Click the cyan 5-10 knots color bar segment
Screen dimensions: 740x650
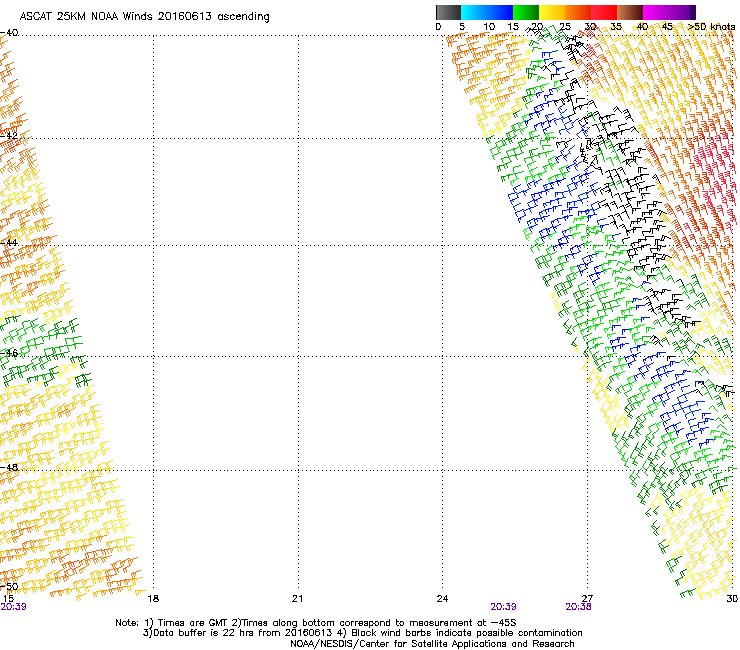click(474, 12)
